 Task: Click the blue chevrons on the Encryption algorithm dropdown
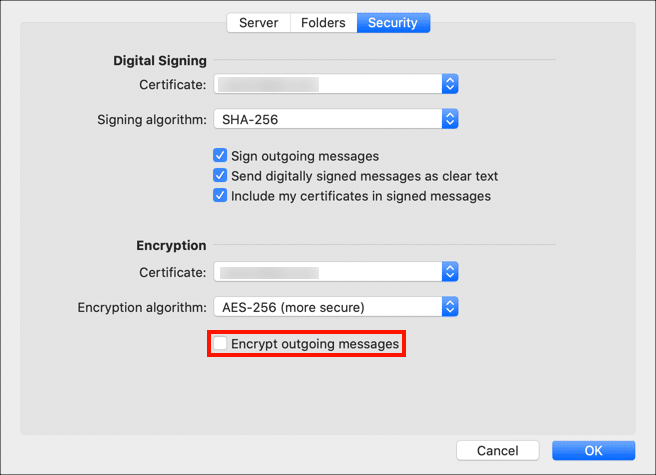[450, 307]
